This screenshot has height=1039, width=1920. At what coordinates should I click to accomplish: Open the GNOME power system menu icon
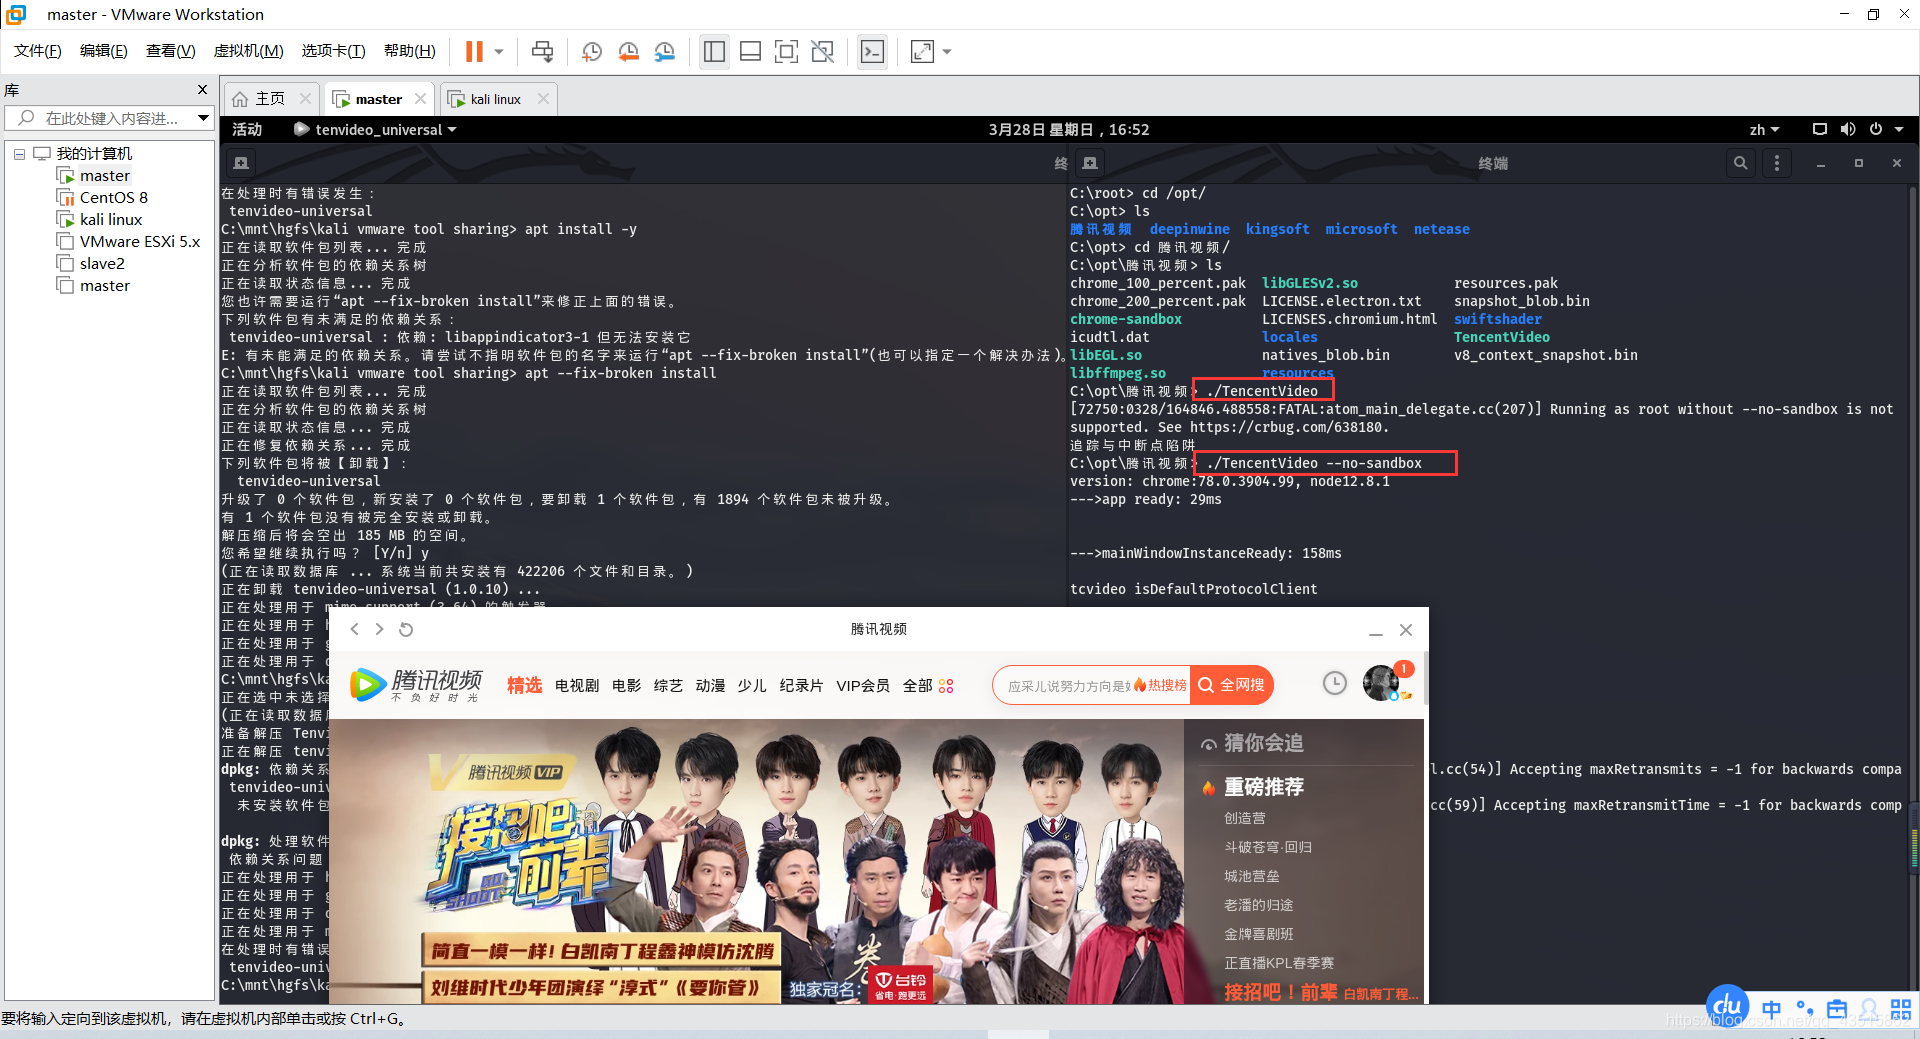click(1876, 130)
